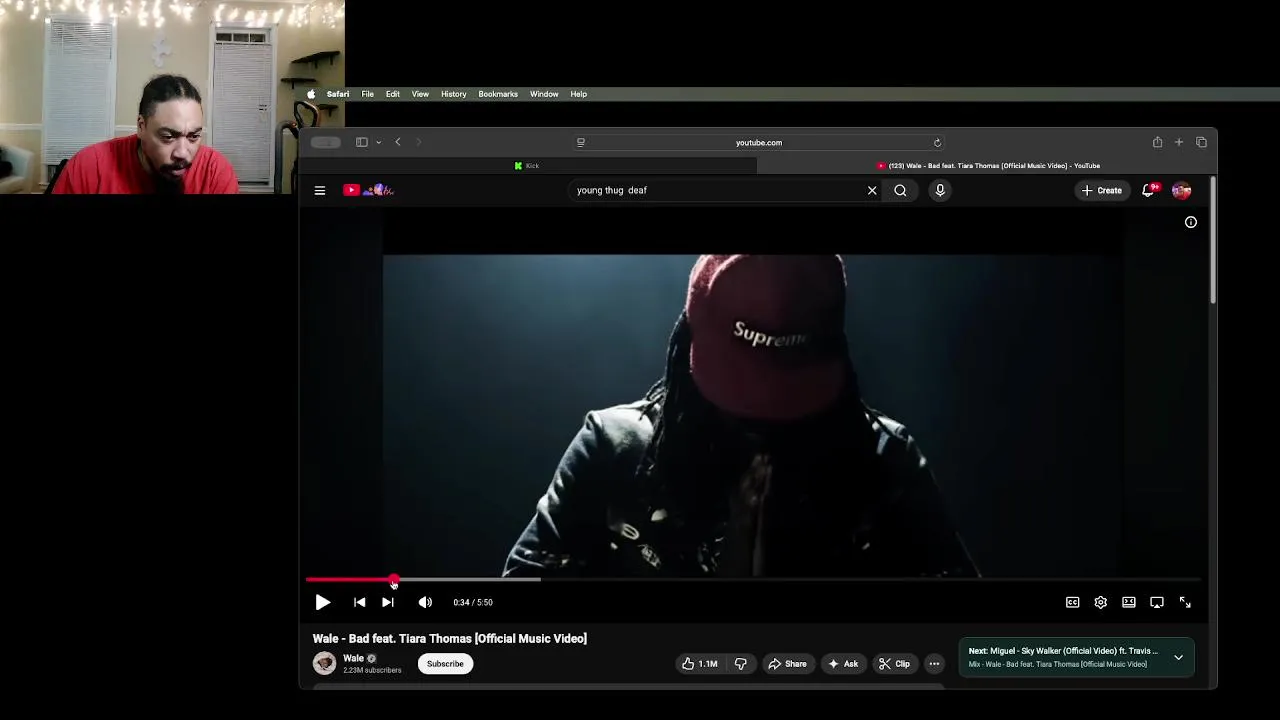
Task: Mute the video volume speaker
Action: click(425, 602)
